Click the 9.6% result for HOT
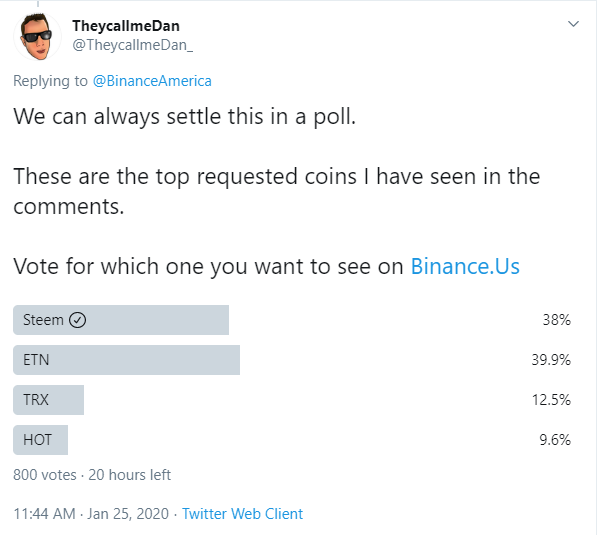 555,440
